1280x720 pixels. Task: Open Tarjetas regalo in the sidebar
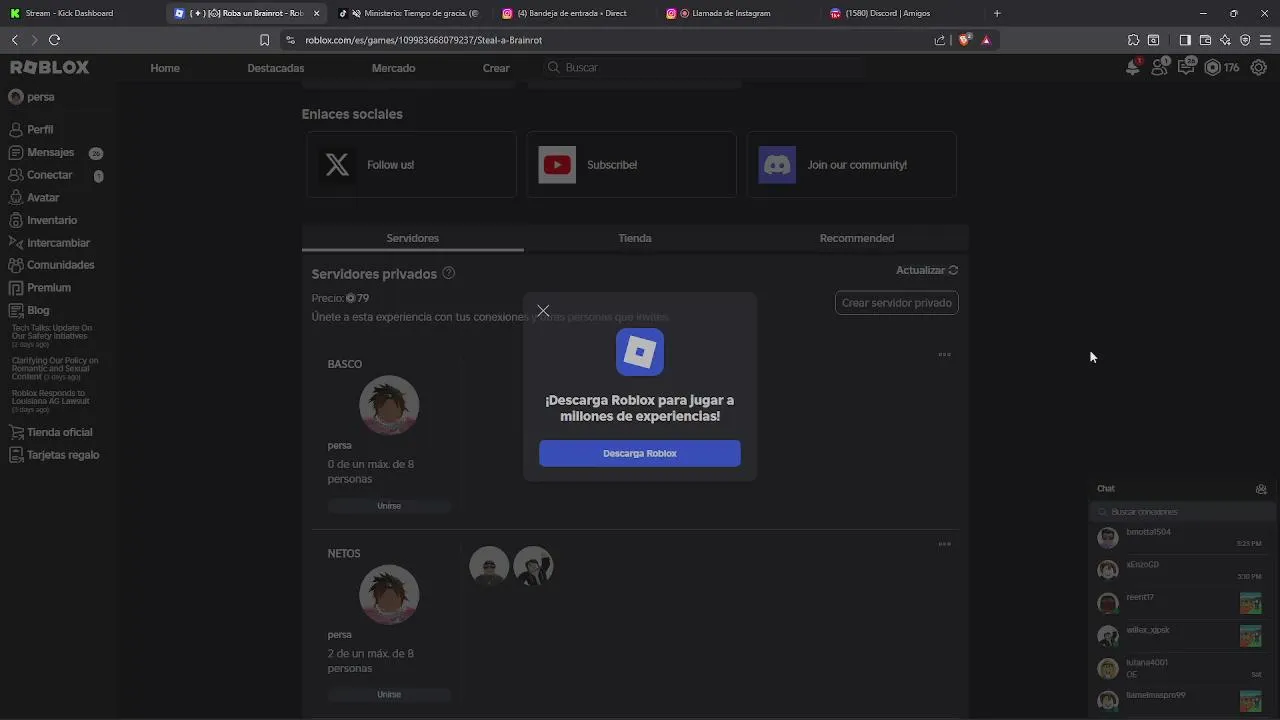pyautogui.click(x=54, y=455)
